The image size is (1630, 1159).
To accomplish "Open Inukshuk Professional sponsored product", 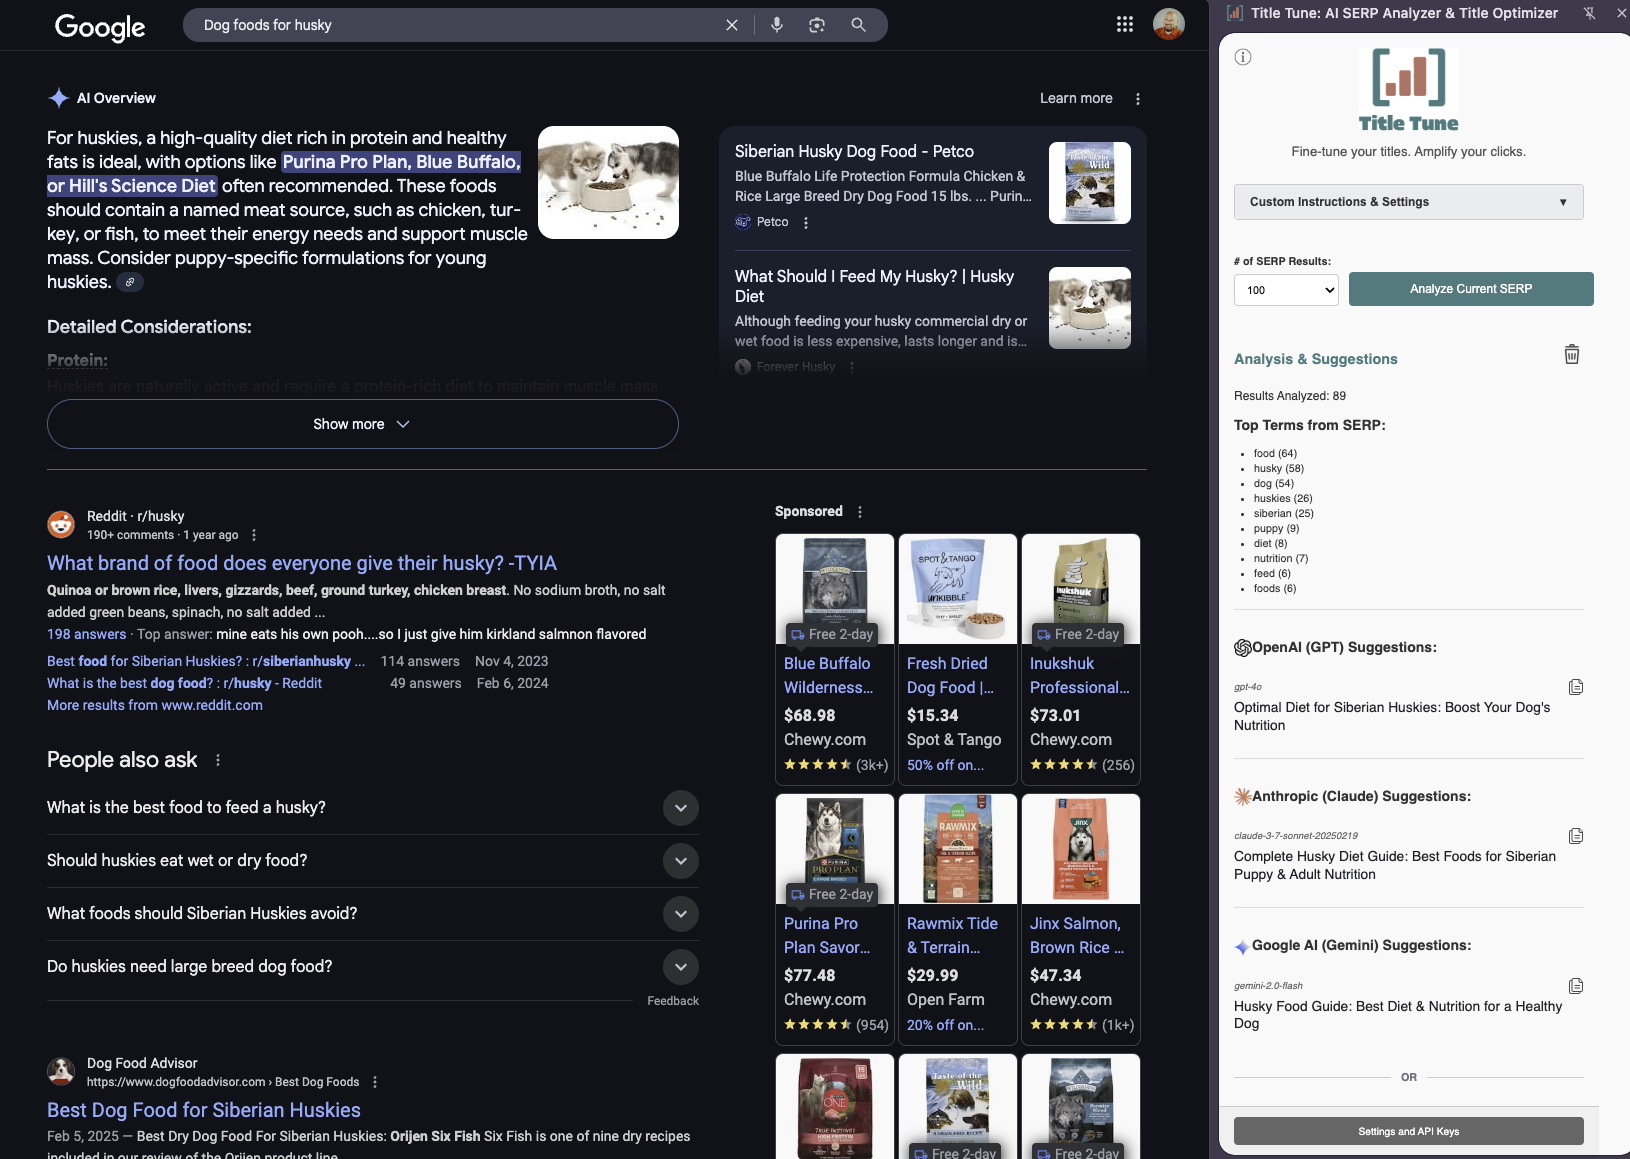I will click(x=1081, y=658).
